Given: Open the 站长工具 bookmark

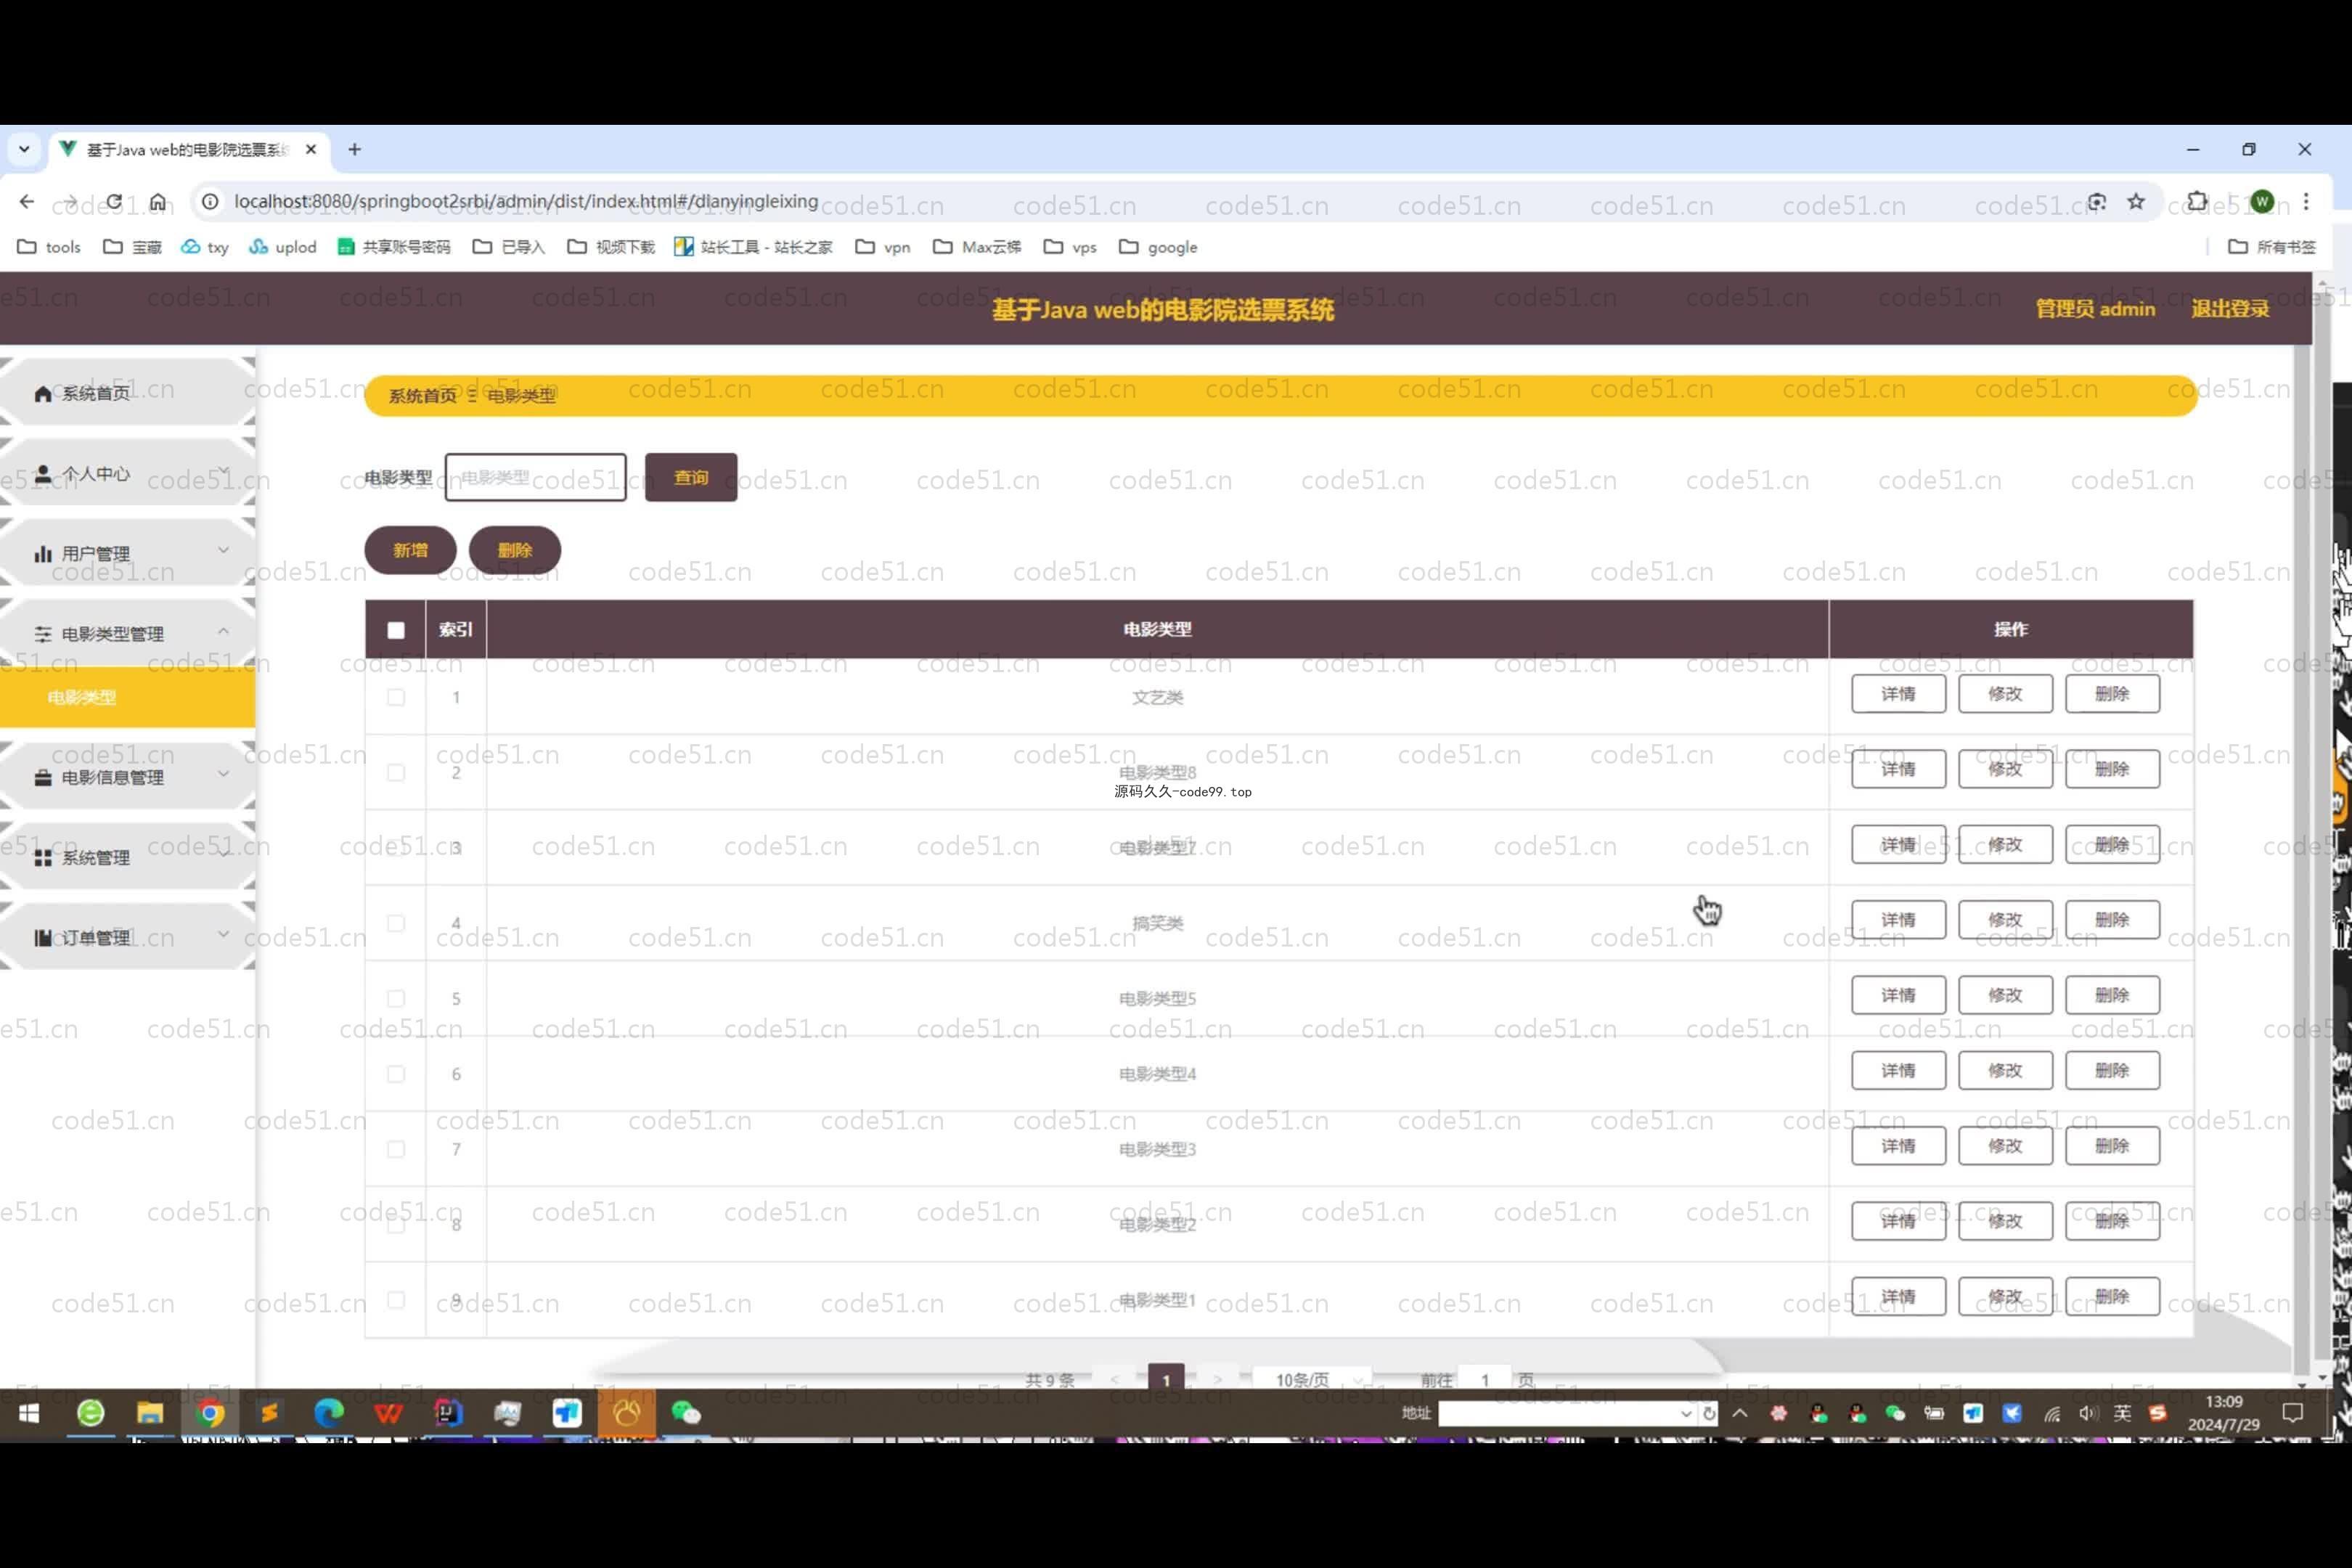Looking at the screenshot, I should (753, 247).
